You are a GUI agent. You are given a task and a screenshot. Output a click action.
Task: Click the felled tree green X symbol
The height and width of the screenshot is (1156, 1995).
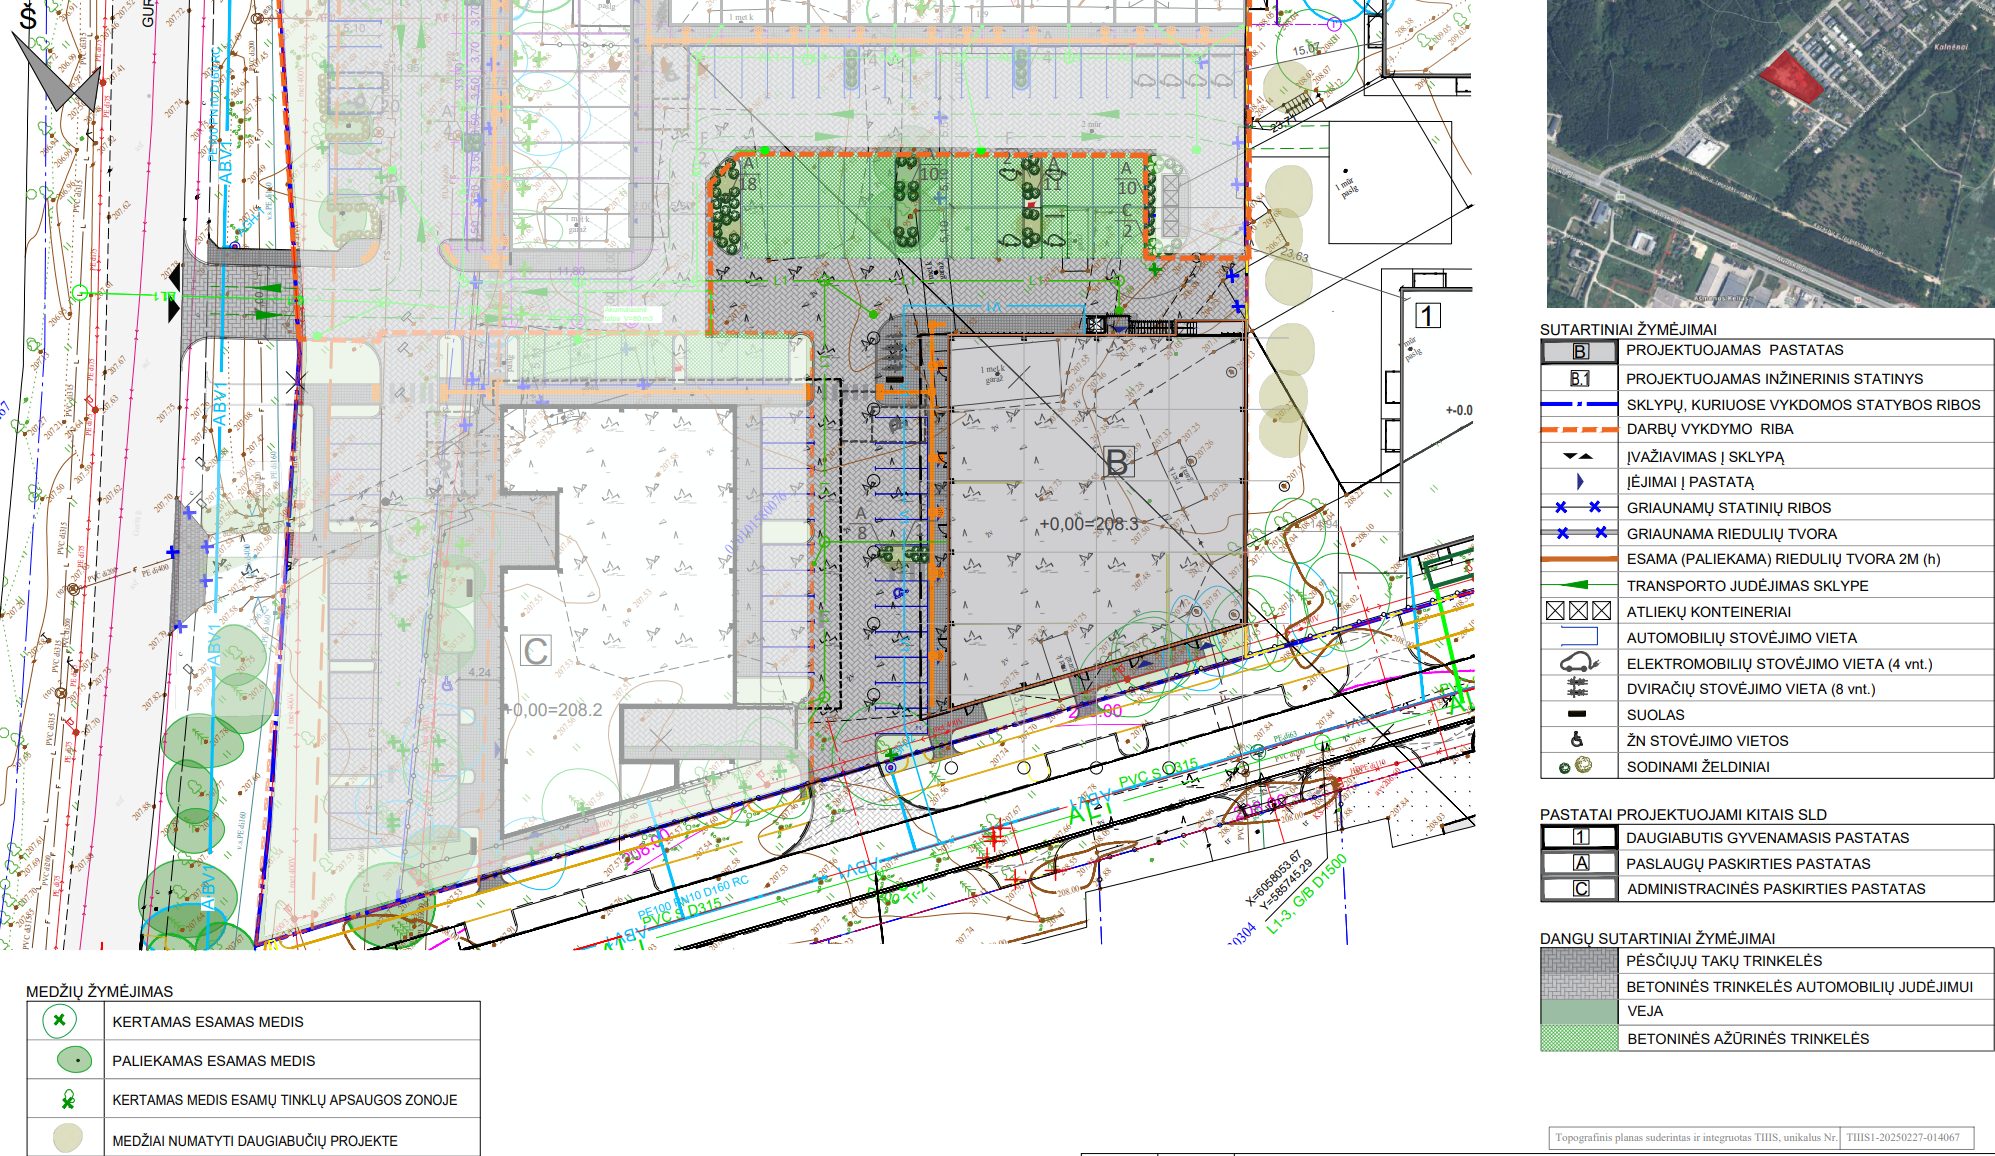click(x=60, y=1021)
